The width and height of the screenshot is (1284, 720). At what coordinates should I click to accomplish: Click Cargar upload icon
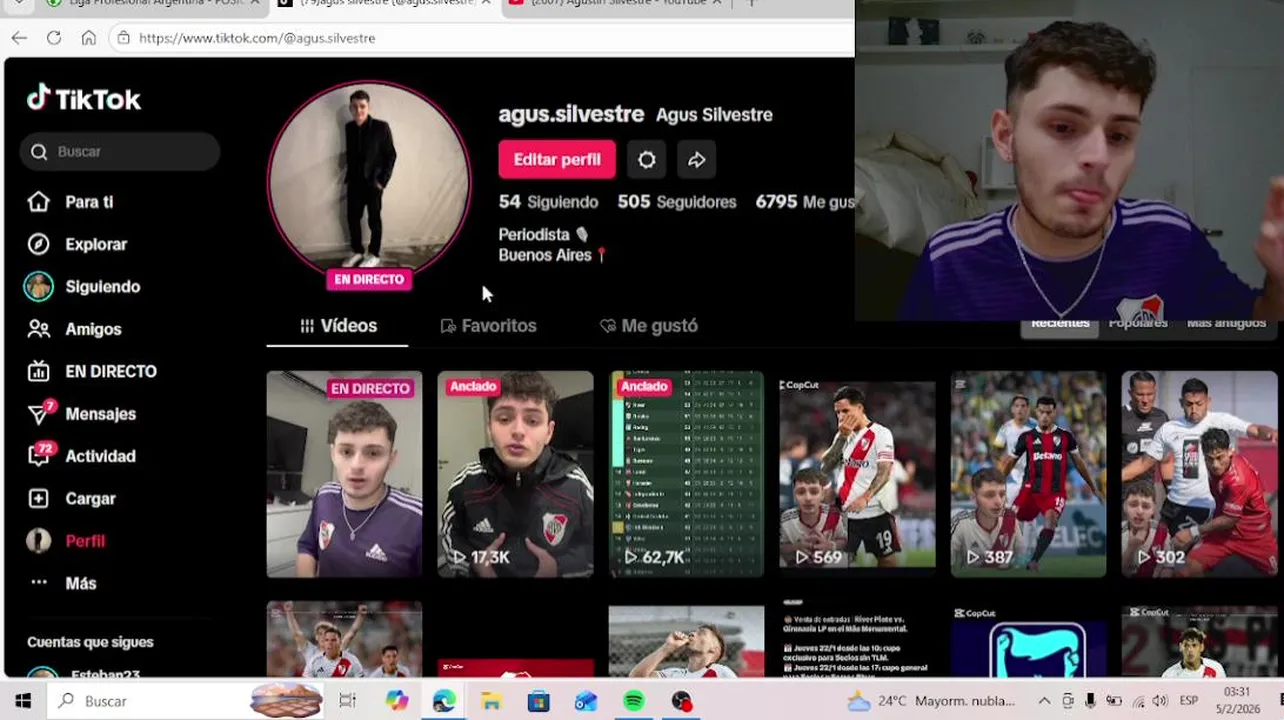[38, 498]
